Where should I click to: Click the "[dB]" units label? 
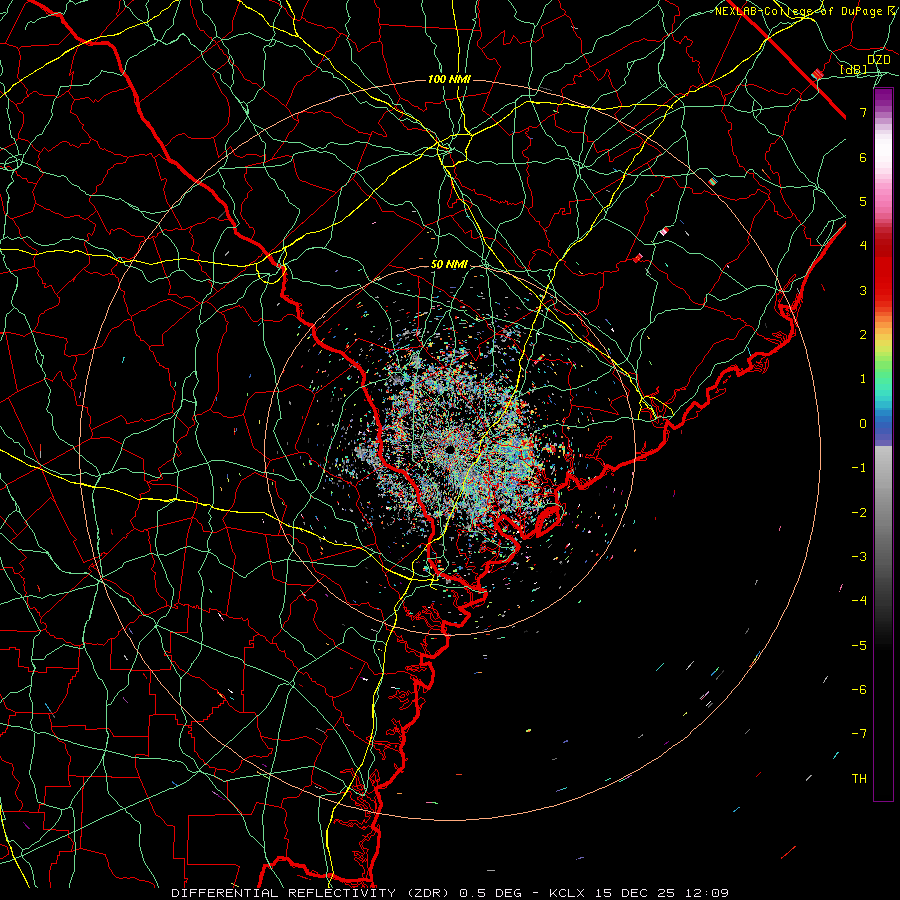(854, 69)
